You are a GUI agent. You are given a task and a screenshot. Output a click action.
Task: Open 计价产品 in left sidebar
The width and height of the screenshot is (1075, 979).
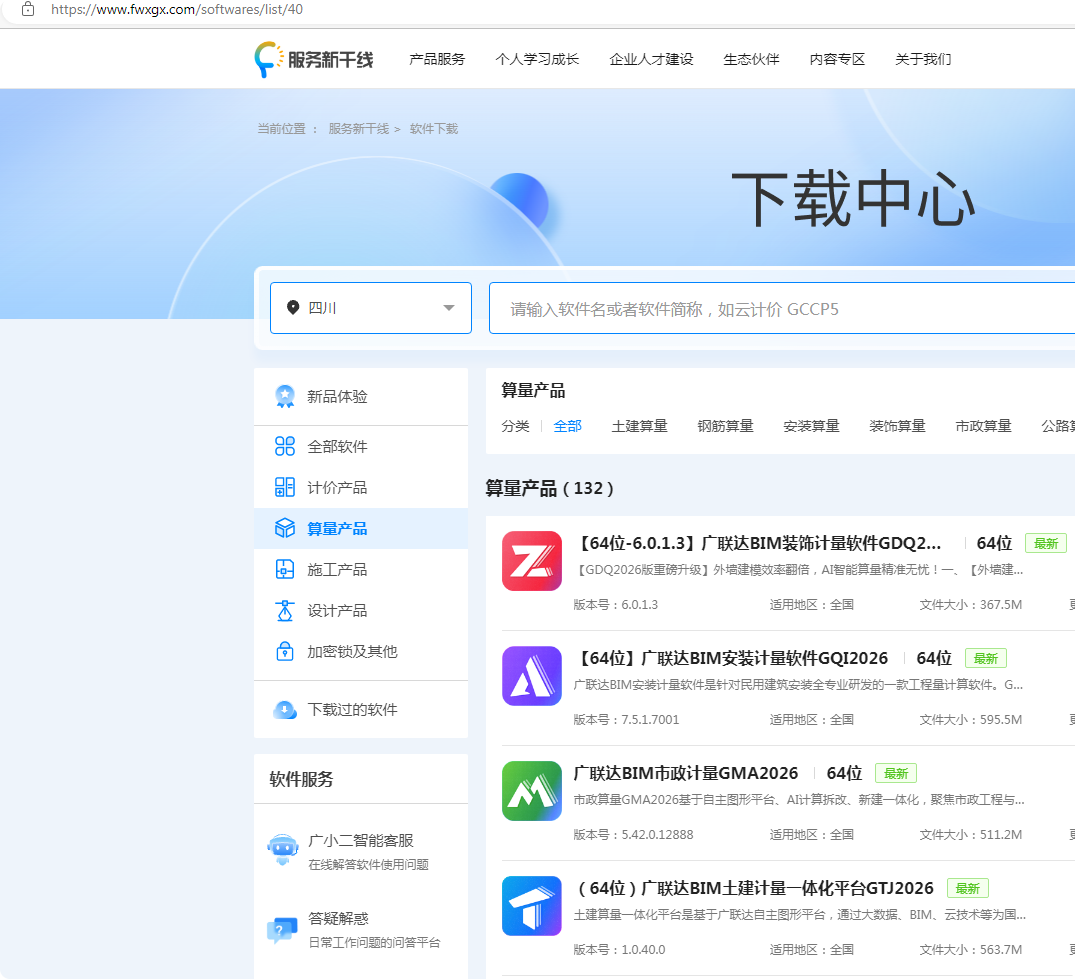(x=361, y=487)
